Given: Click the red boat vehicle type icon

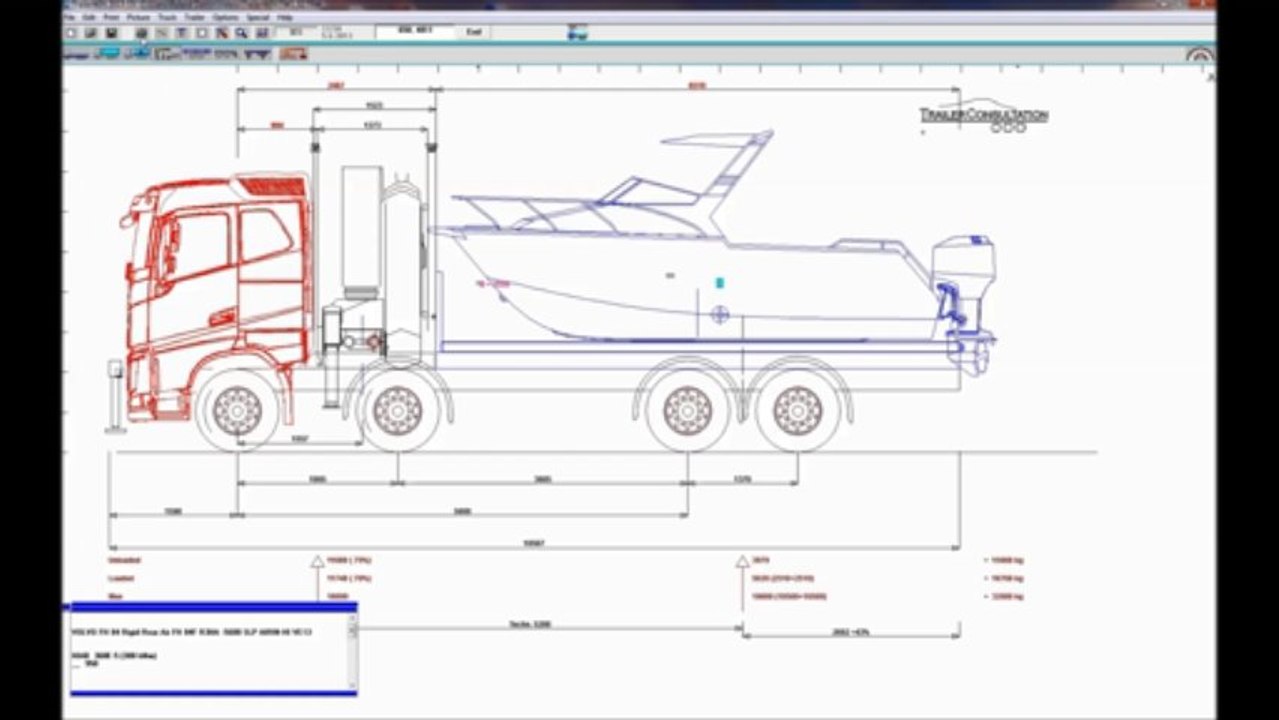Looking at the screenshot, I should point(292,54).
